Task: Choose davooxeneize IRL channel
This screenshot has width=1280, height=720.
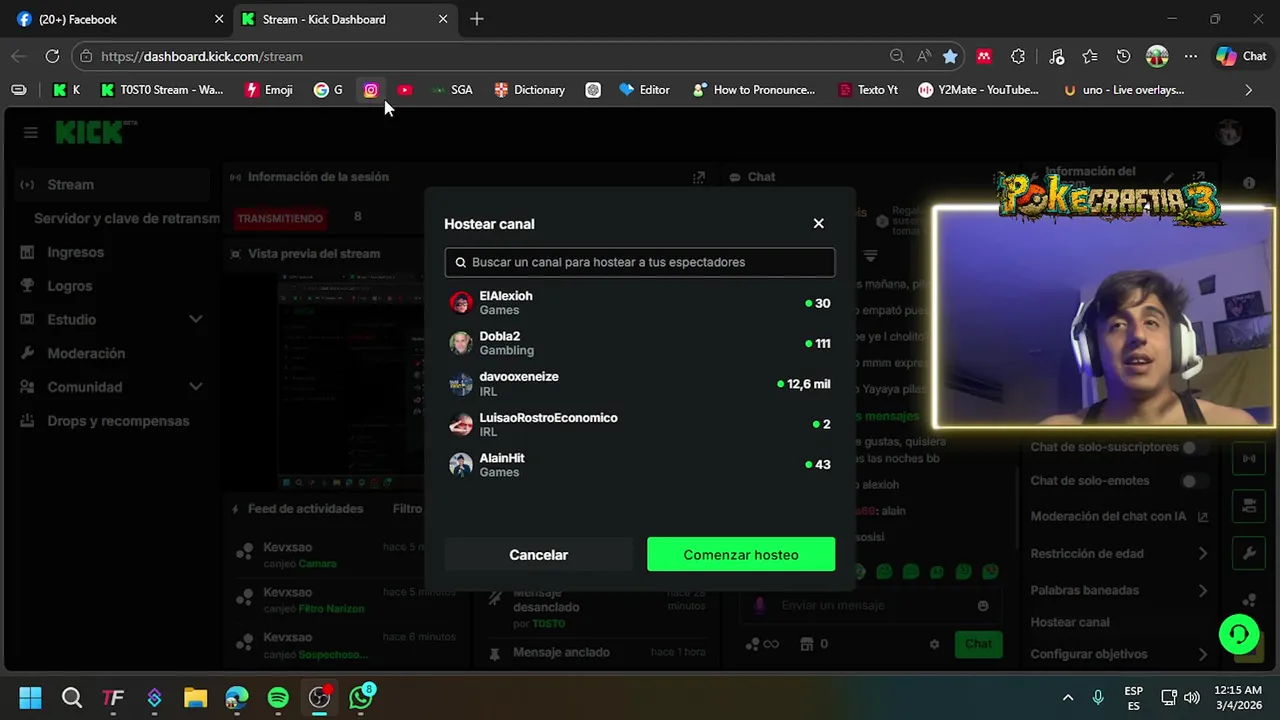Action: 640,384
